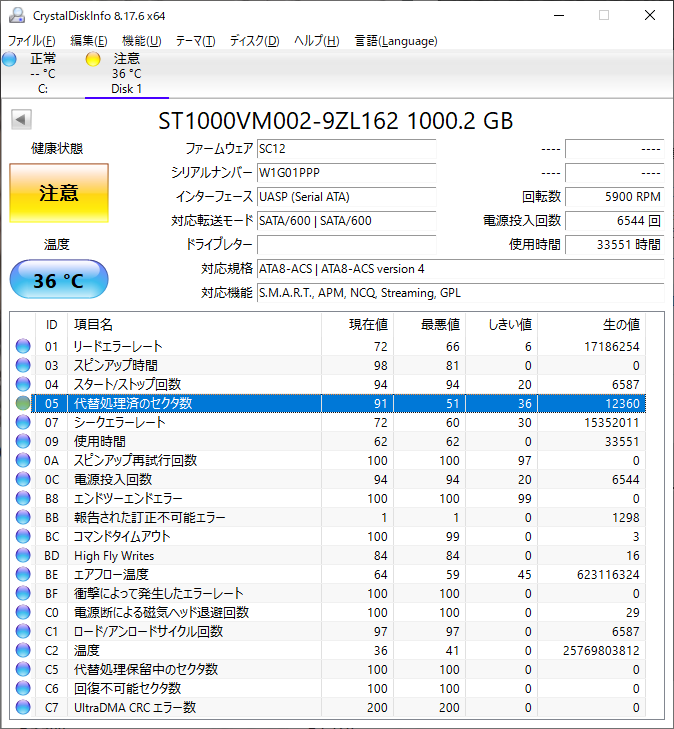Click the previous disk arrow icon
The height and width of the screenshot is (729, 674).
click(x=21, y=119)
